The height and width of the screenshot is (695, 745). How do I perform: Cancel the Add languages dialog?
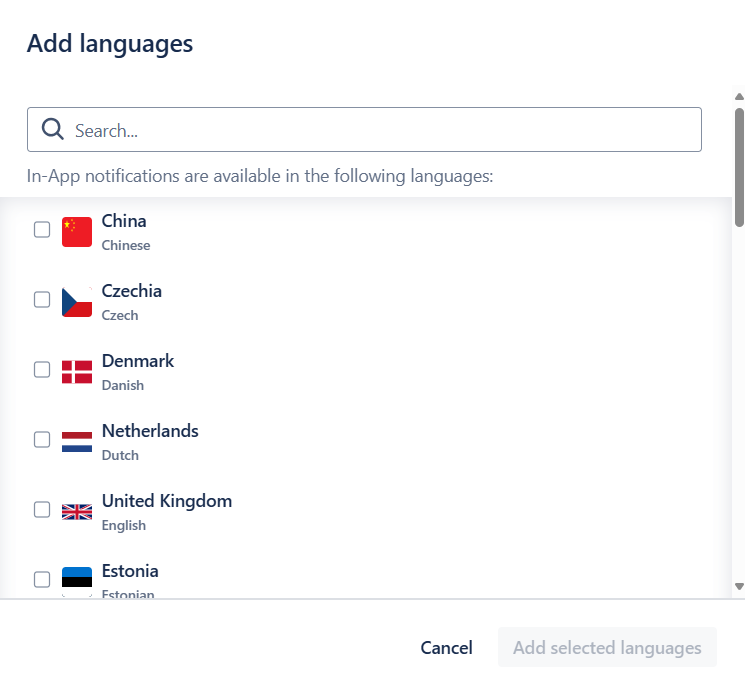(447, 647)
